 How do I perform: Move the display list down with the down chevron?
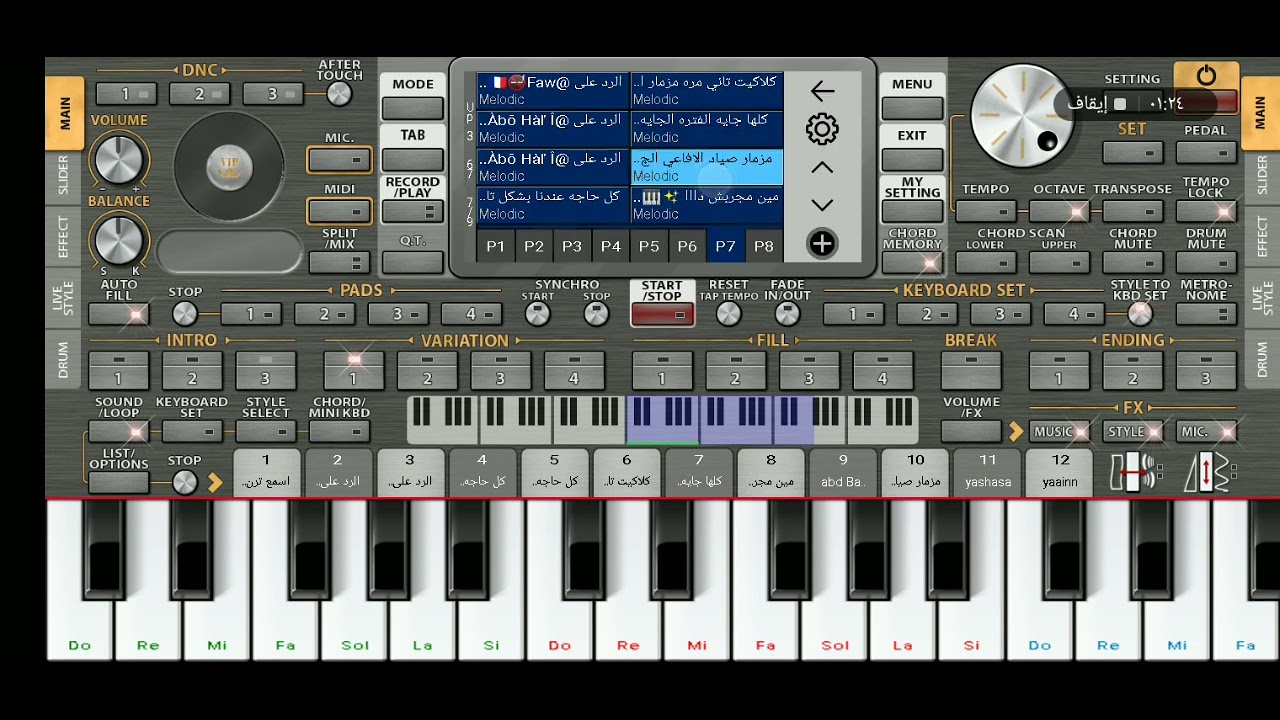(822, 205)
